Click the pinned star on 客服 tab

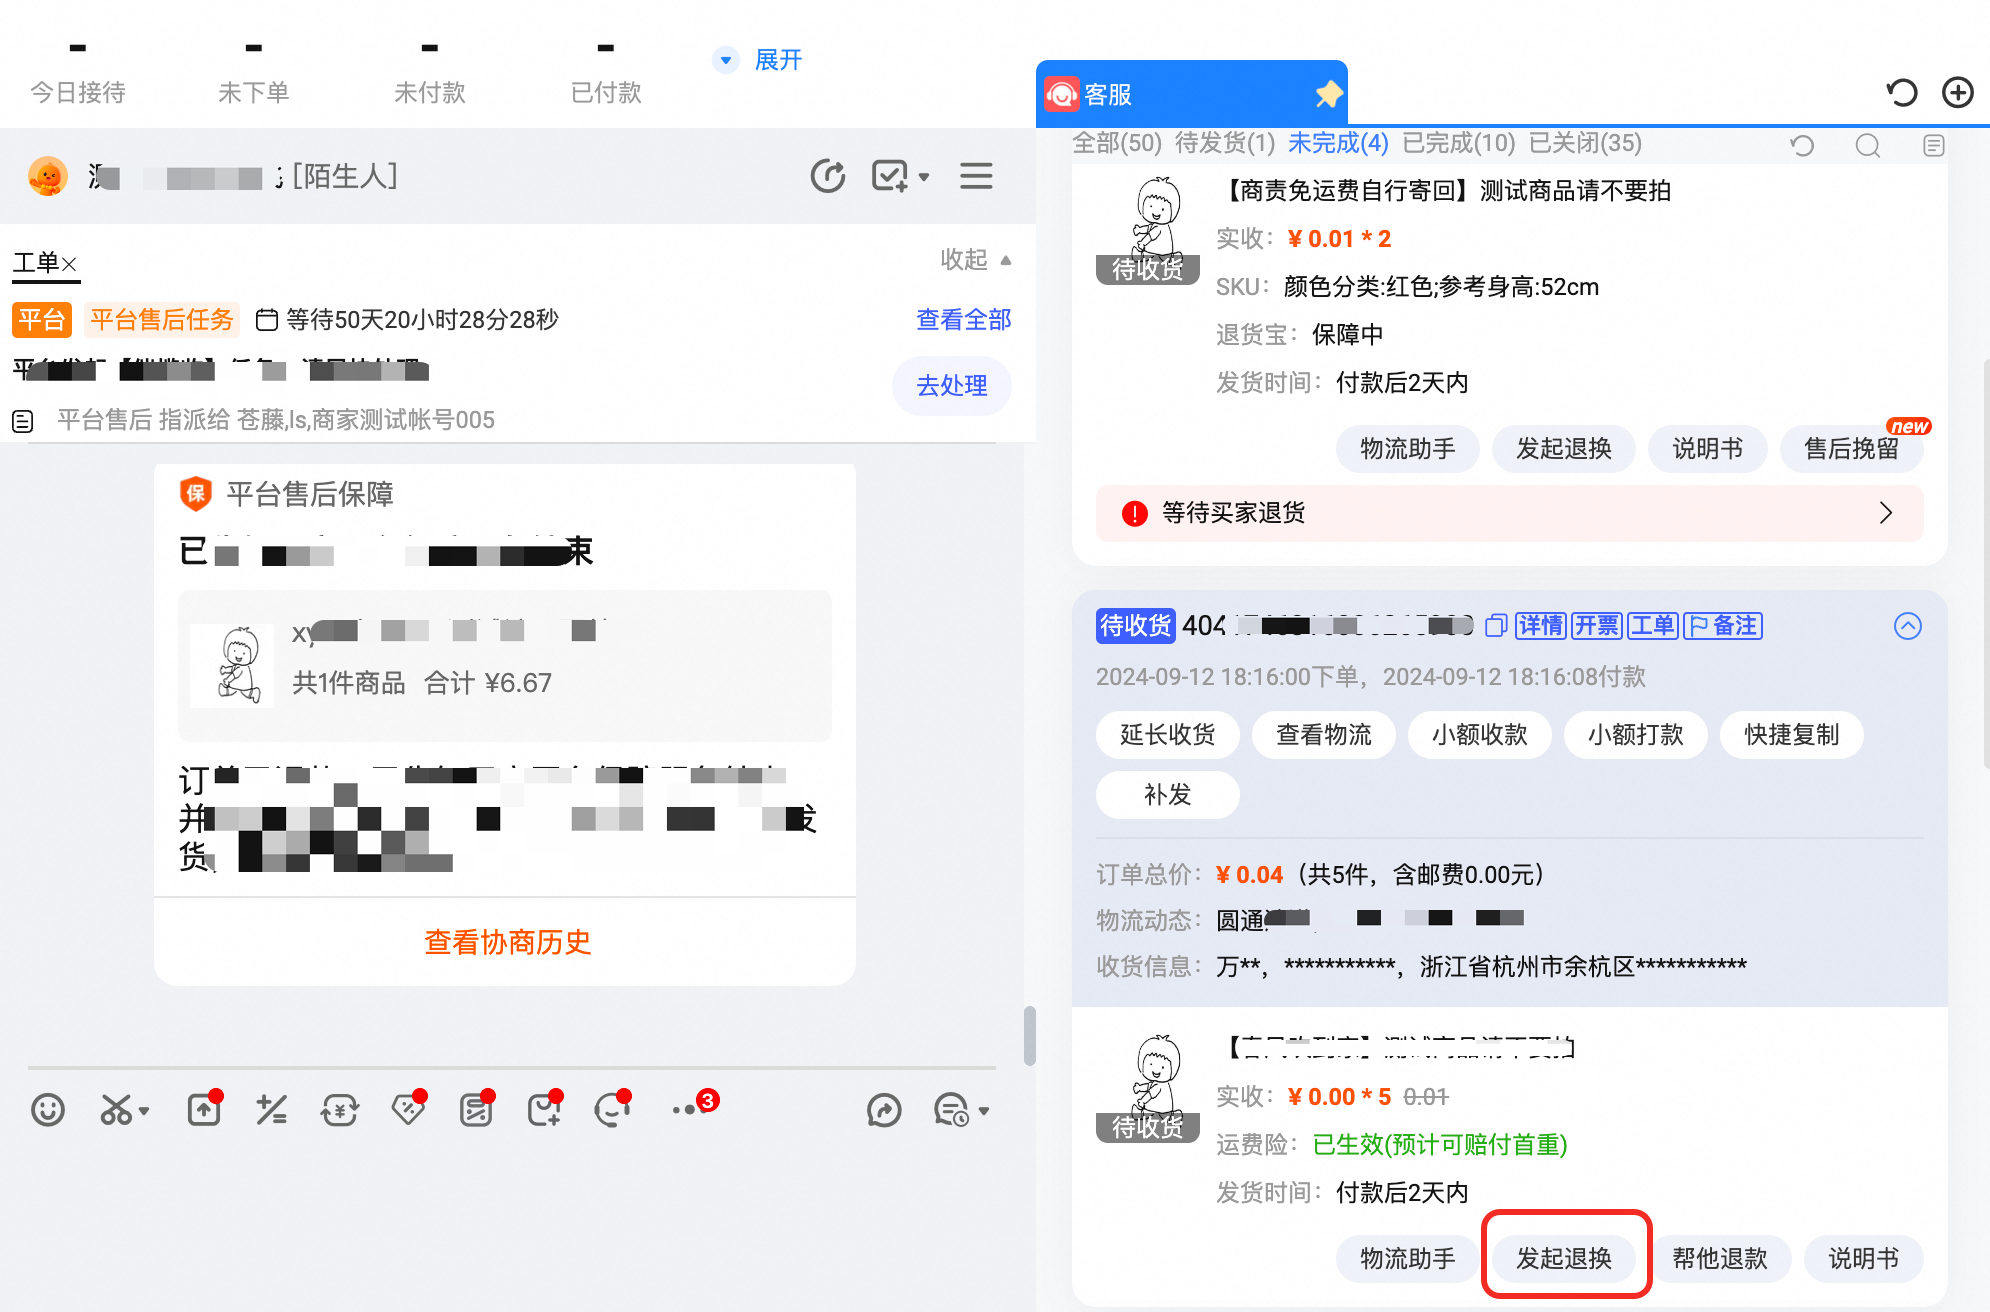tap(1328, 94)
